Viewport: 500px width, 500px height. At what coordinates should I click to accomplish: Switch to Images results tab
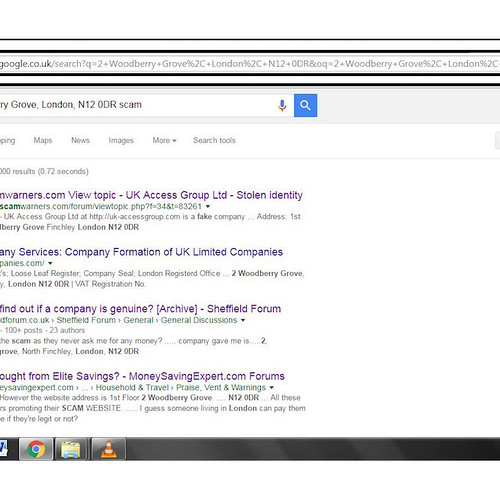[121, 140]
